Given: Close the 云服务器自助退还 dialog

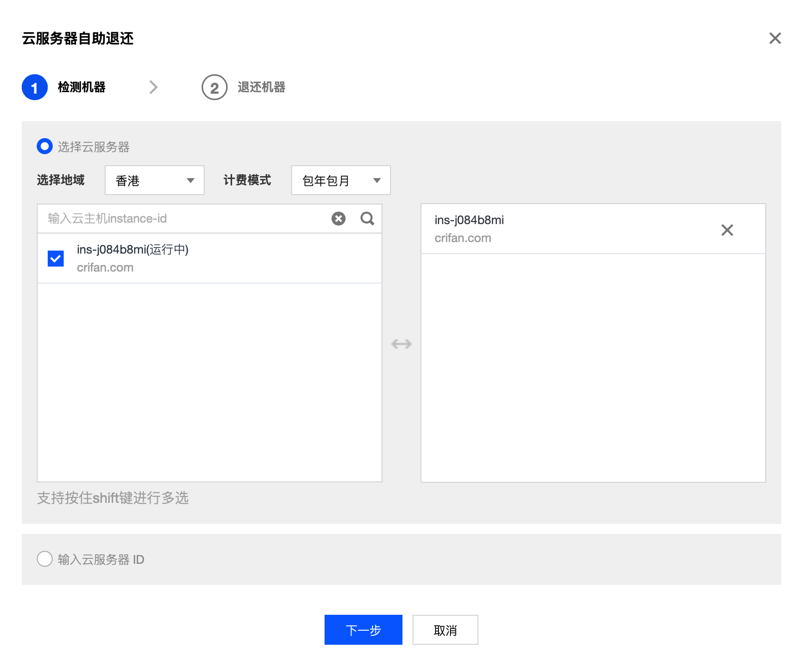Looking at the screenshot, I should (x=775, y=38).
